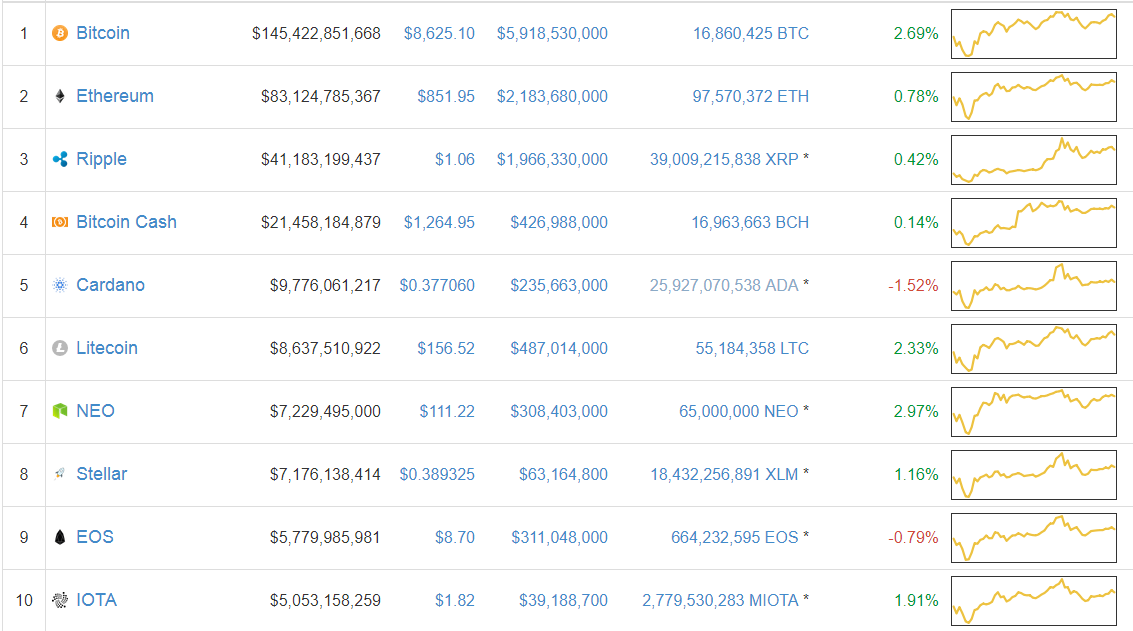
Task: Open the EOS currency page link
Action: click(95, 536)
